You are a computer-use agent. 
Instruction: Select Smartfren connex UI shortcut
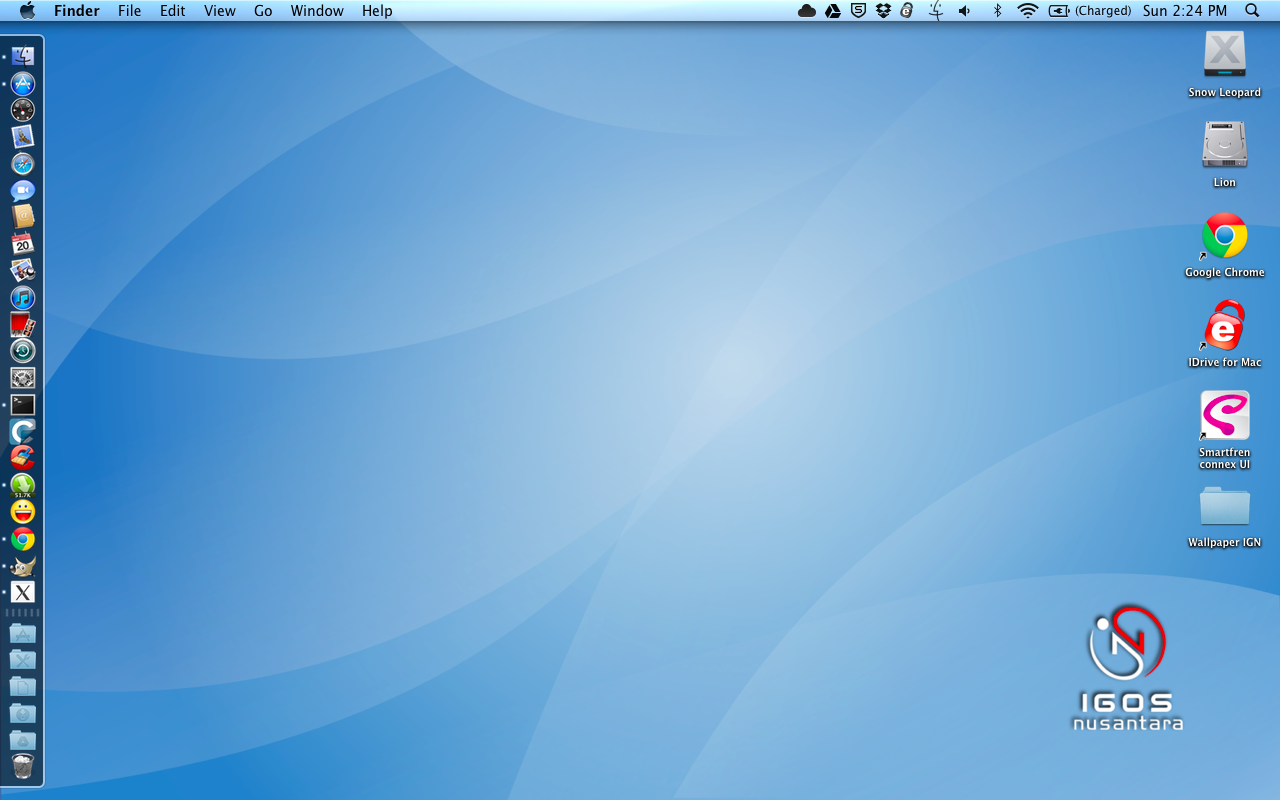click(1225, 430)
